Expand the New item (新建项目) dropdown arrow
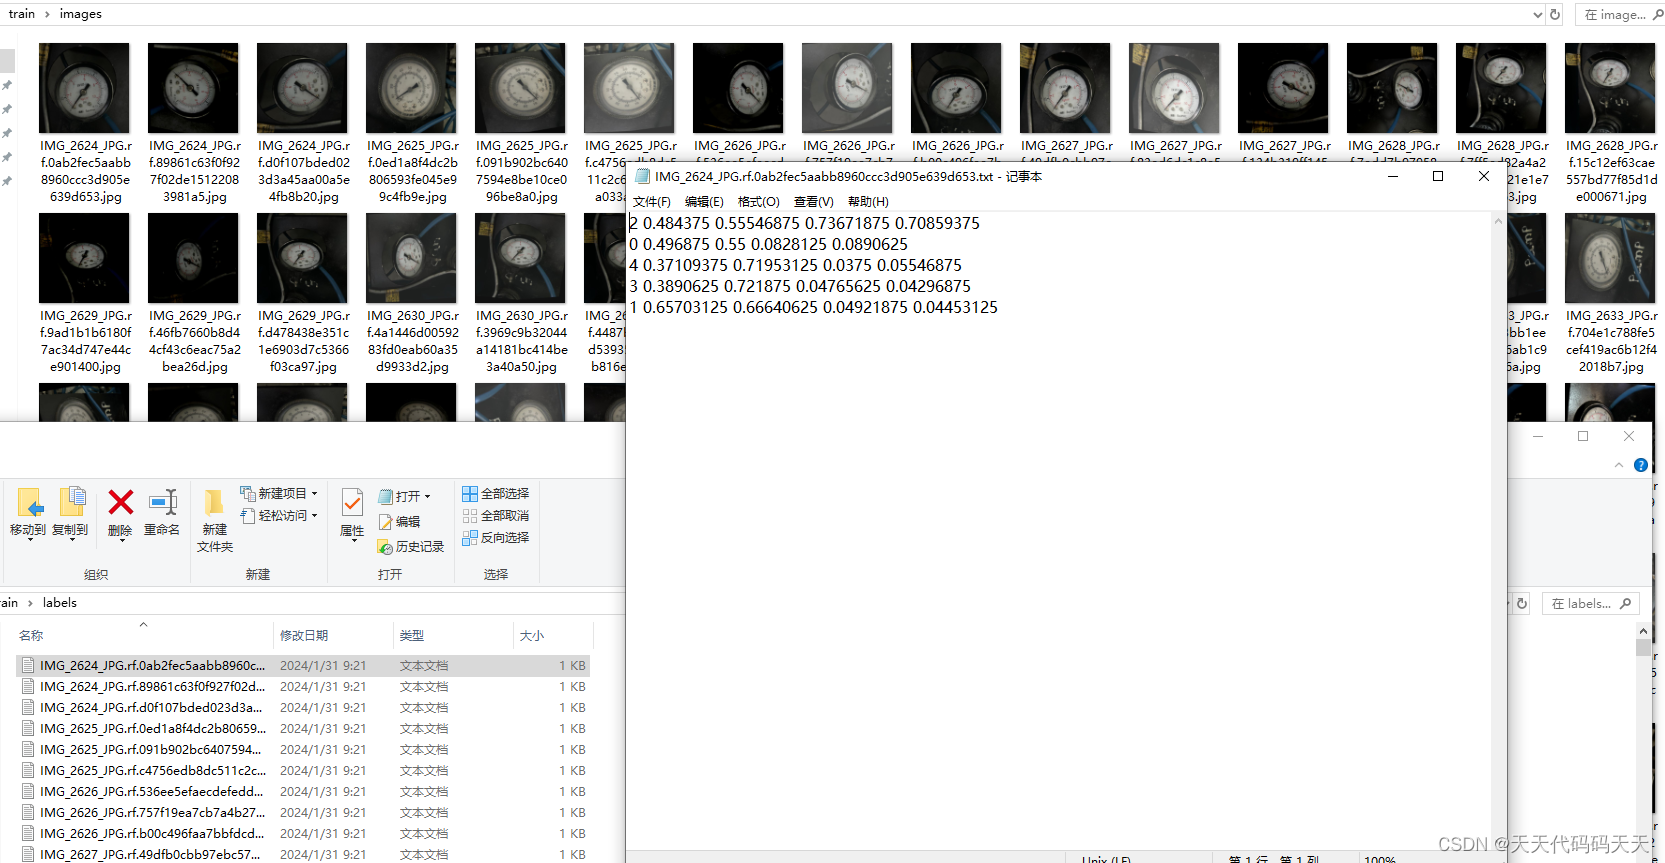Viewport: 1665px width, 863px height. tap(314, 494)
